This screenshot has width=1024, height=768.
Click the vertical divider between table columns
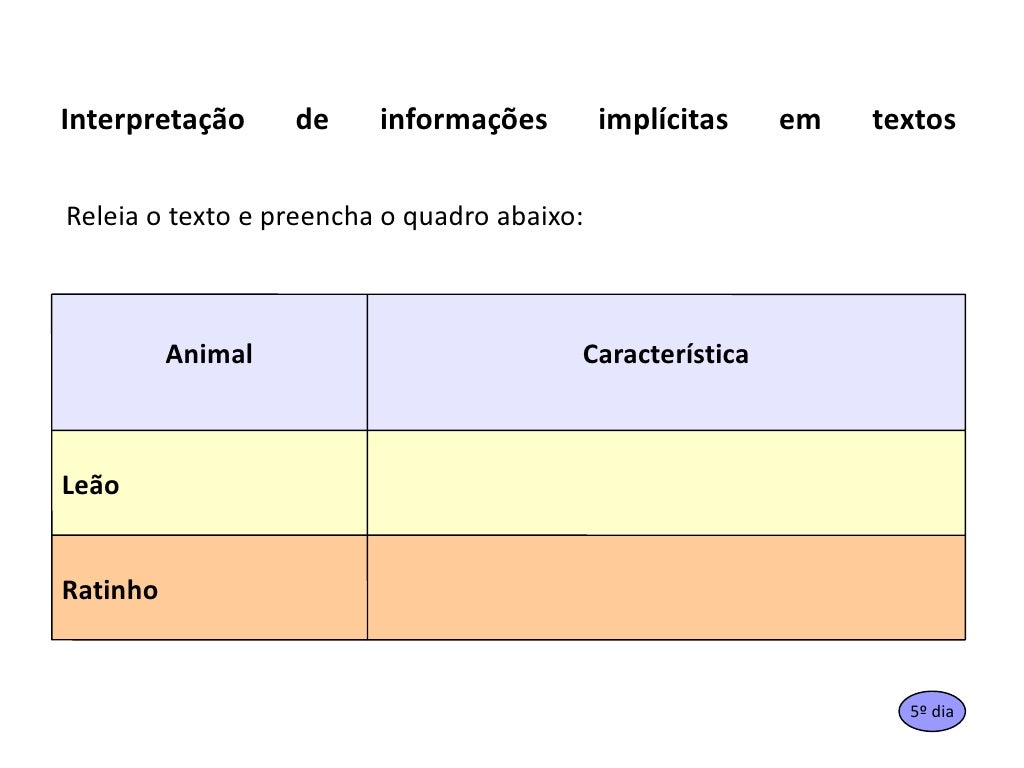[x=367, y=467]
